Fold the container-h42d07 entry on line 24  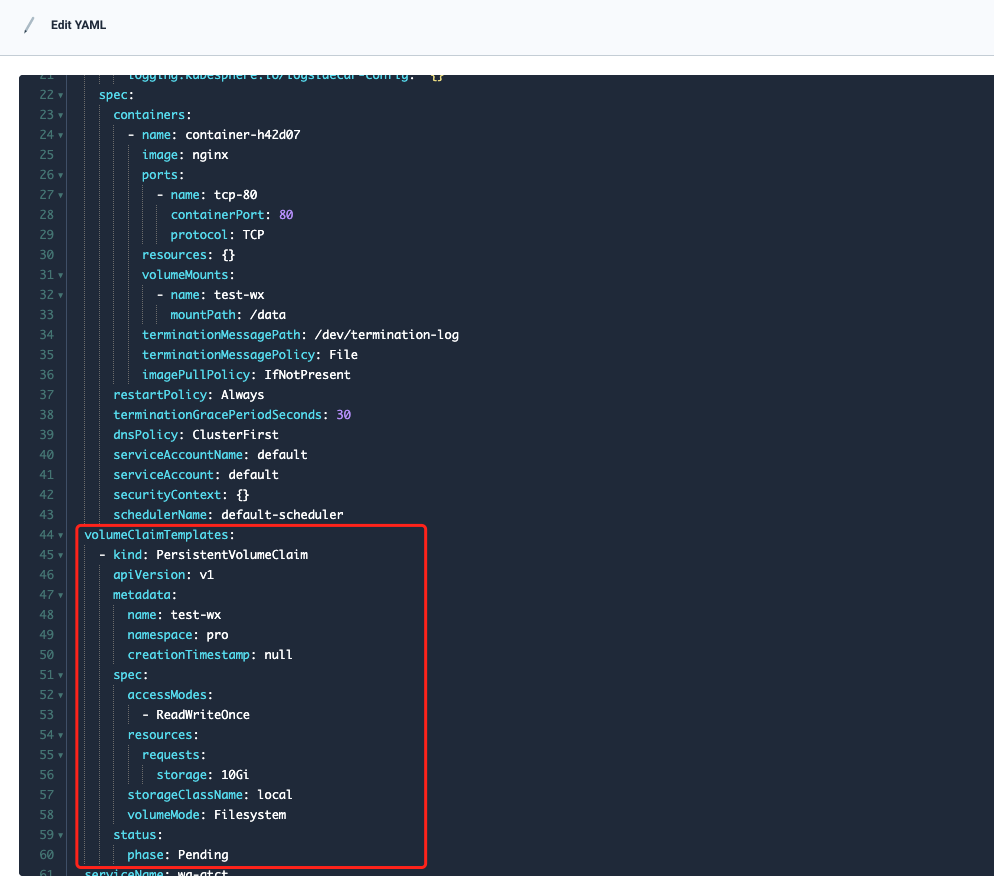[58, 134]
